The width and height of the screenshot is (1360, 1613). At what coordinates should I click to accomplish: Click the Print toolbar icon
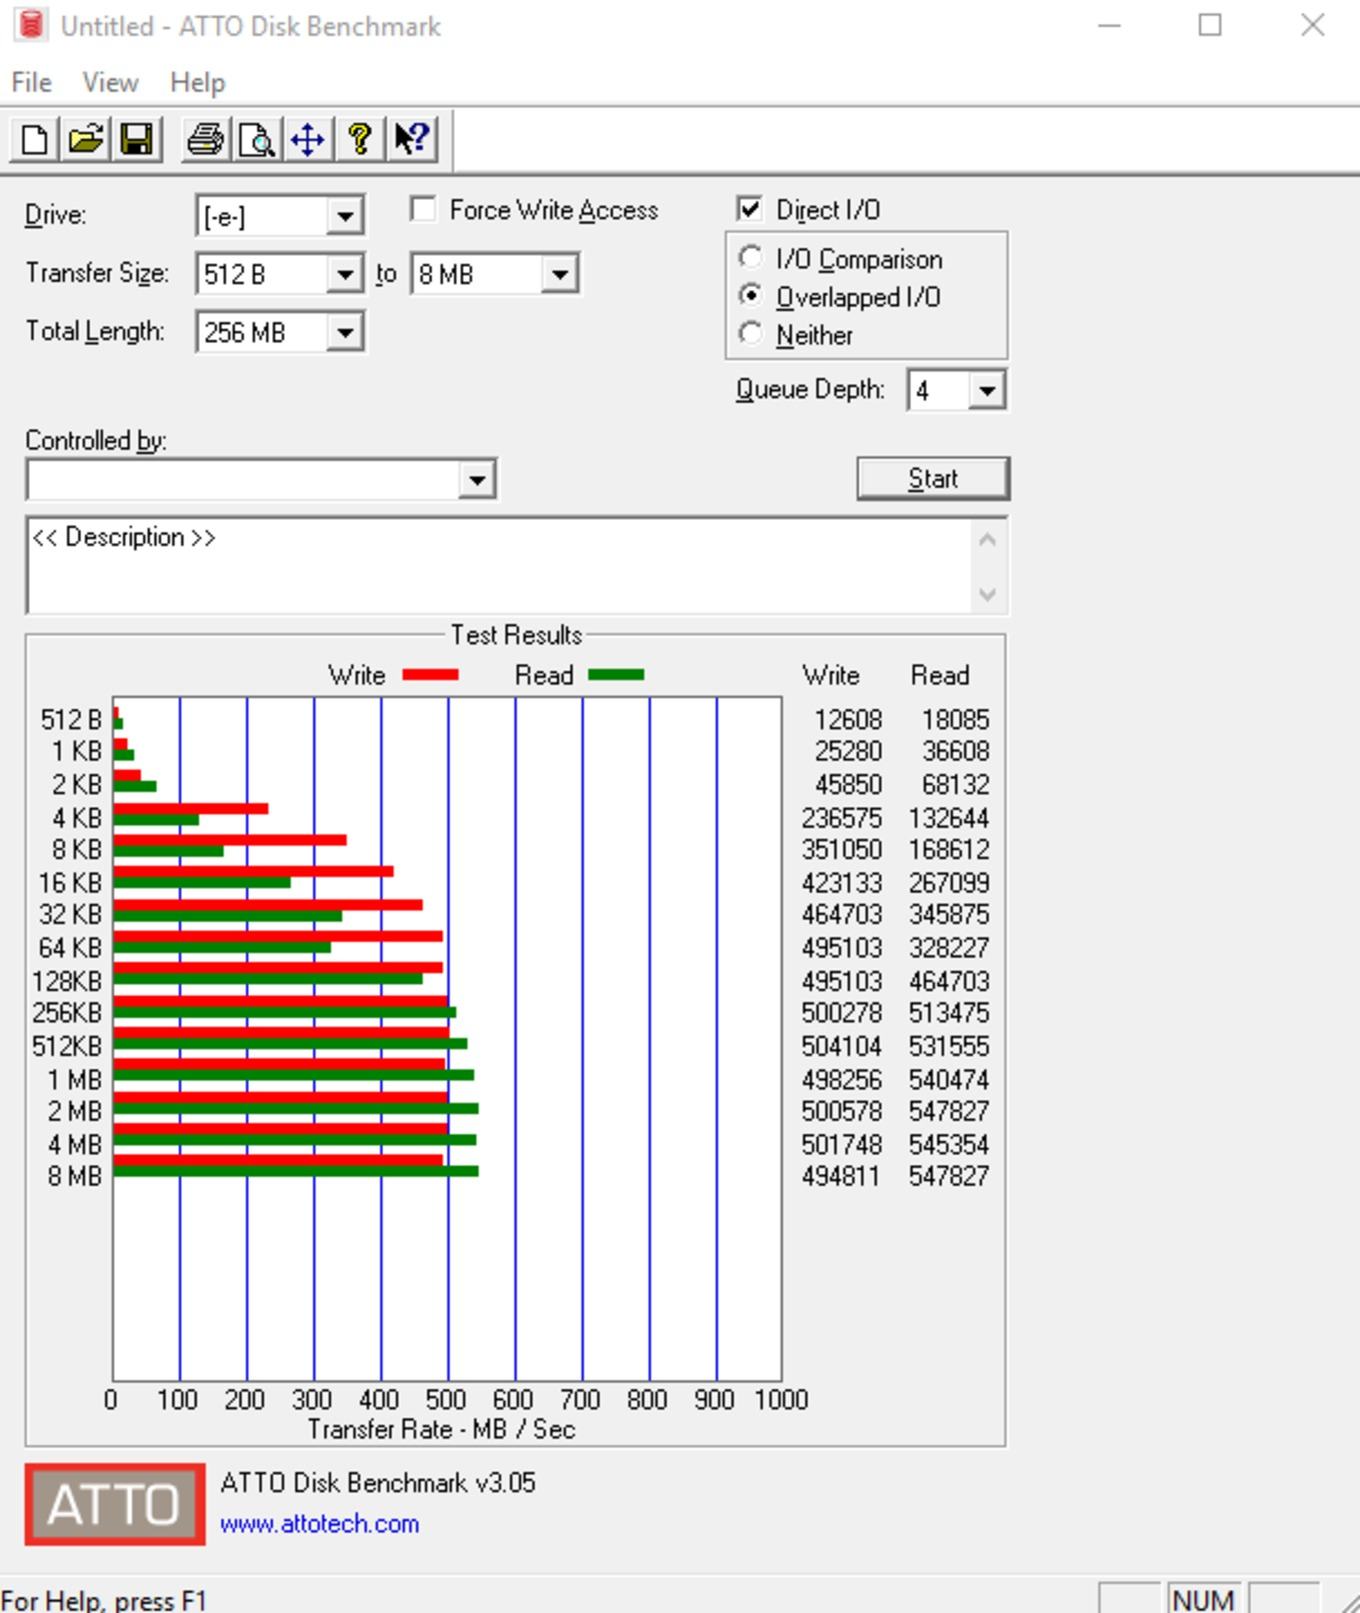point(205,139)
